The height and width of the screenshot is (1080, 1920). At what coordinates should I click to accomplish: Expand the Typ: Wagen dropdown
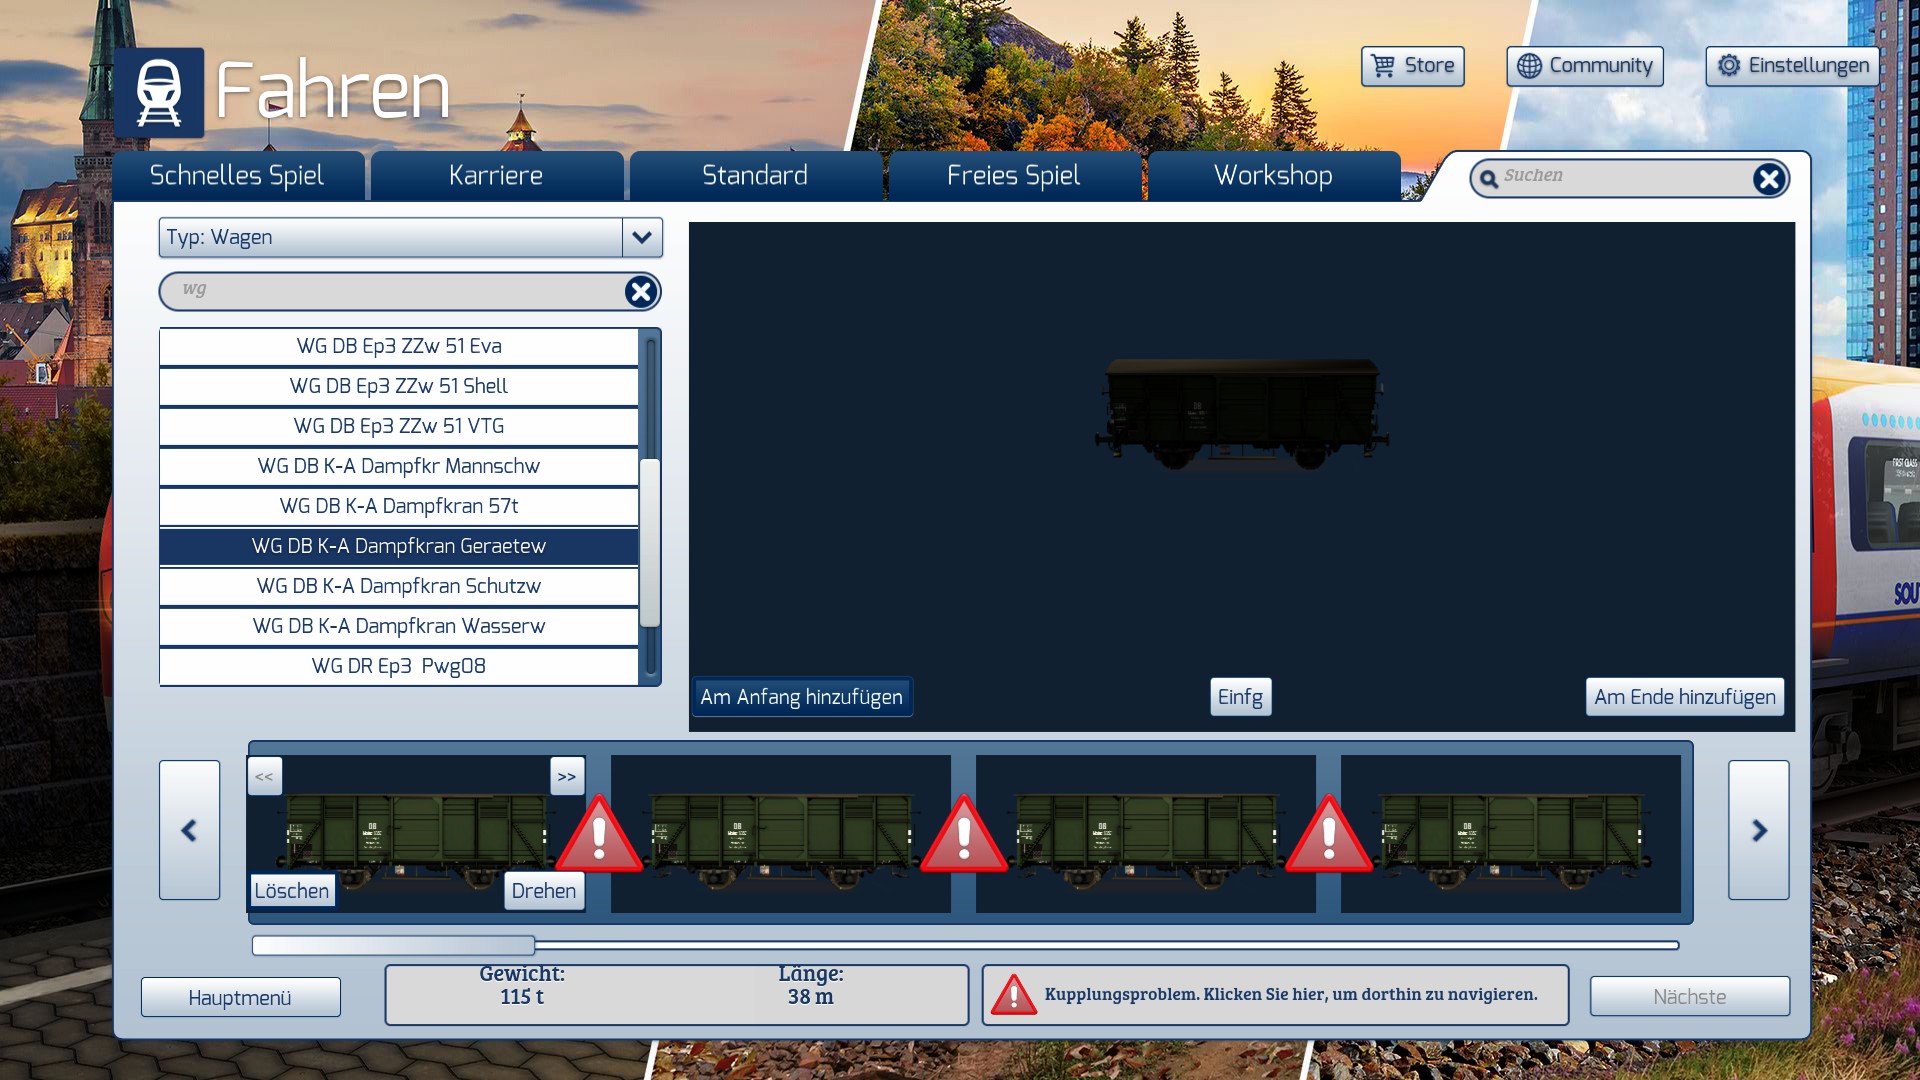642,238
